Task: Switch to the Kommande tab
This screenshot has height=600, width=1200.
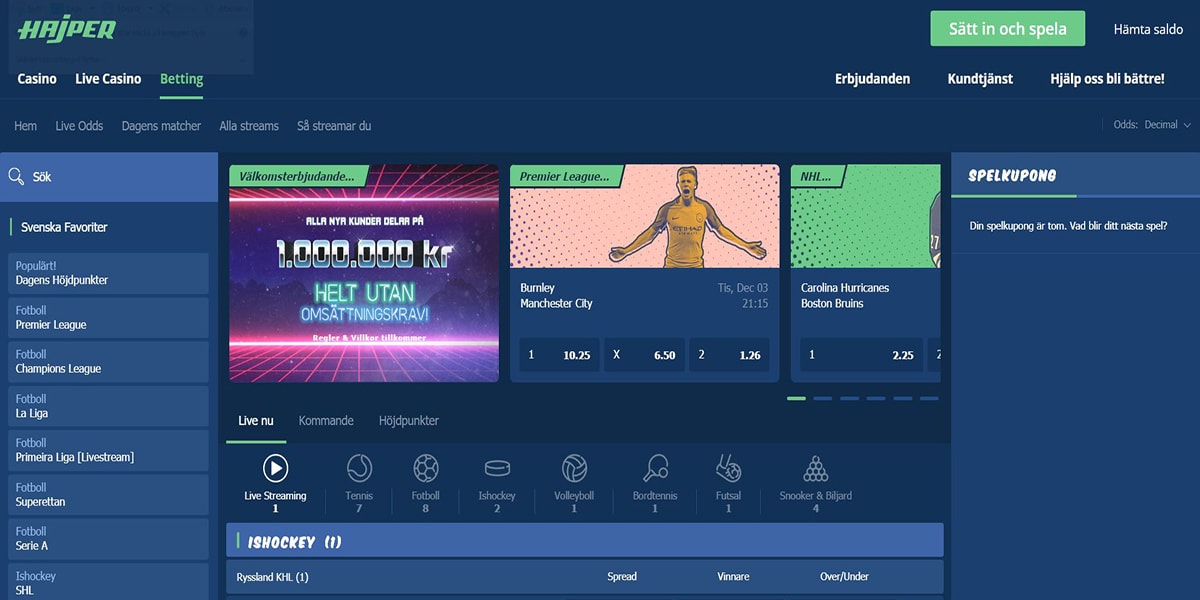Action: tap(326, 421)
